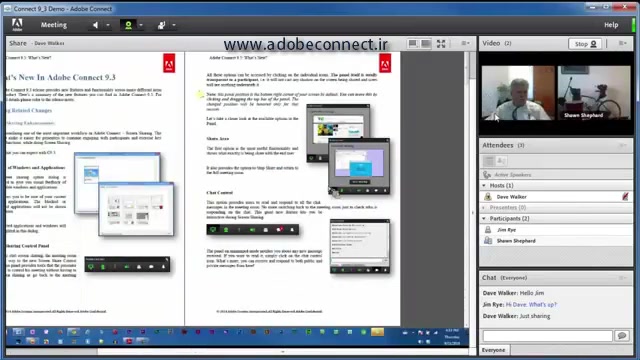Screen dimensions: 640x360
Task: Click the first view mode button in the Share pod
Action: [413, 43]
